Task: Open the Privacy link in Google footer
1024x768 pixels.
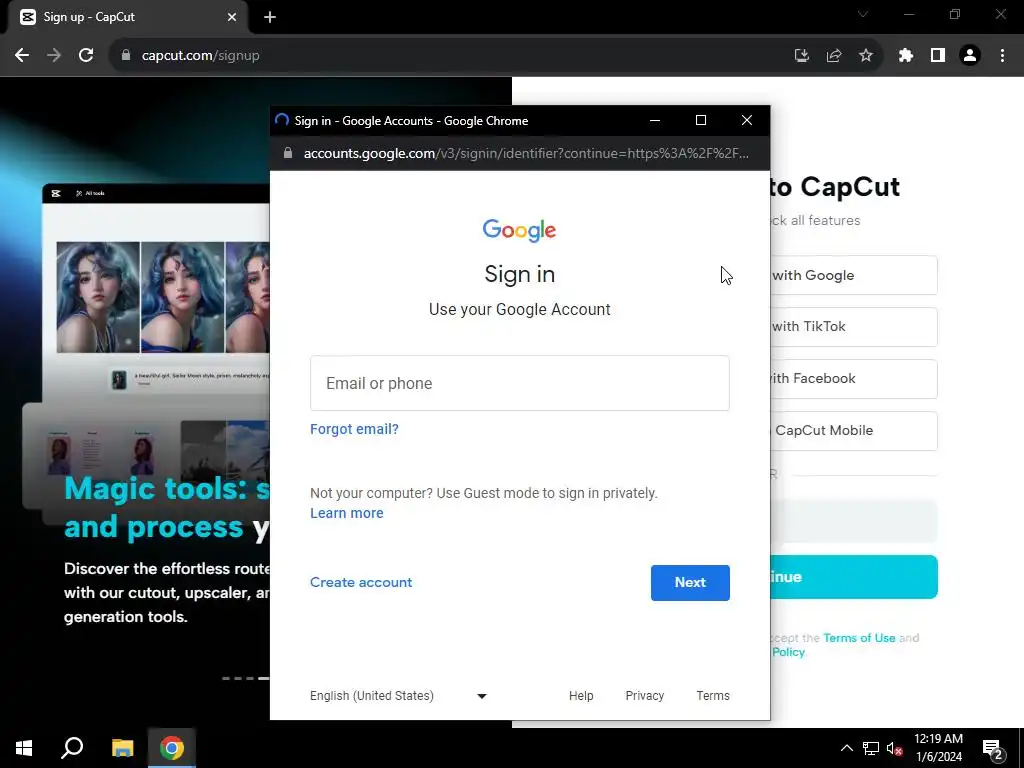Action: (645, 696)
